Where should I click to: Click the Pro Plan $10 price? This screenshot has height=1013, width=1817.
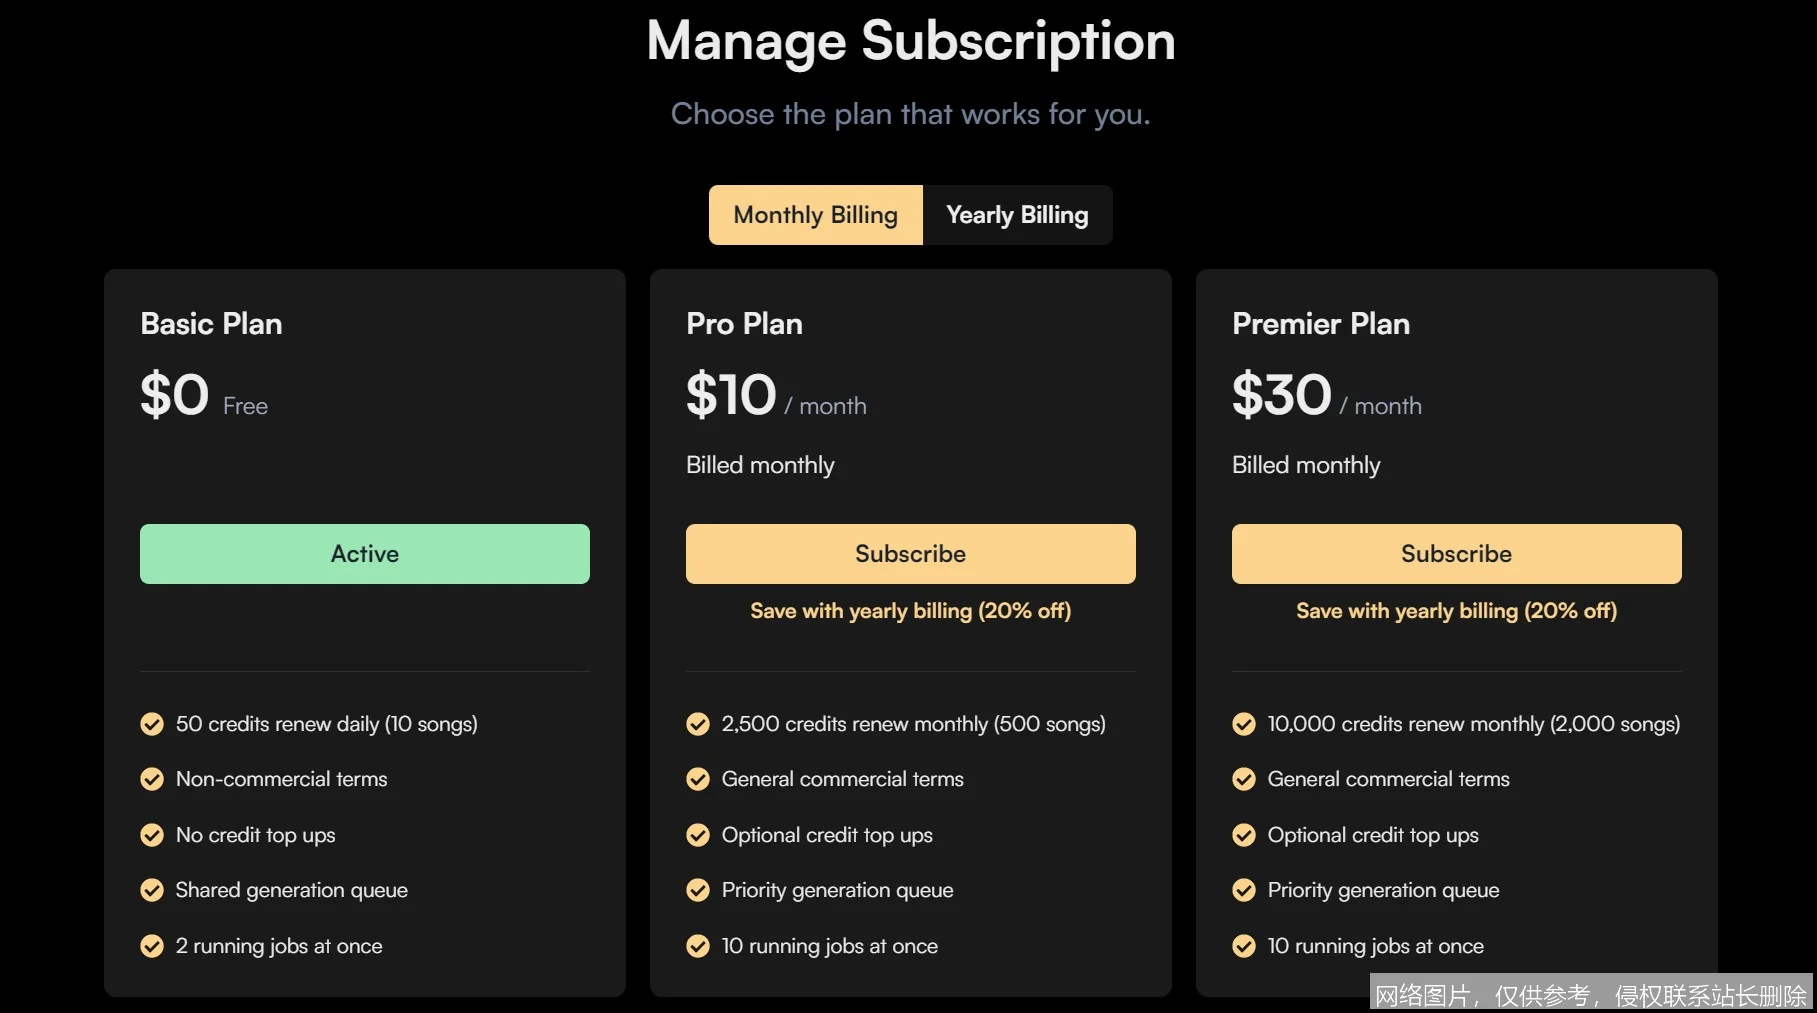pos(731,394)
